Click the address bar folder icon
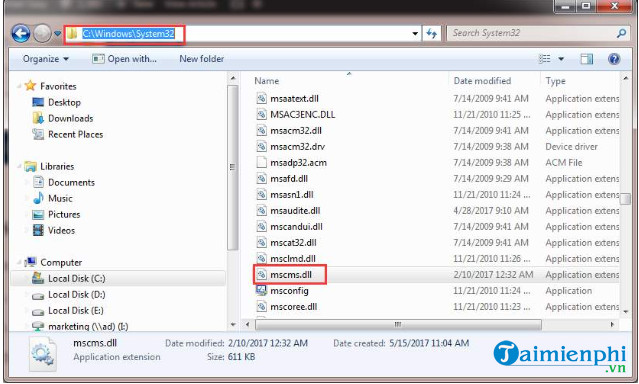The height and width of the screenshot is (384, 639). point(73,33)
